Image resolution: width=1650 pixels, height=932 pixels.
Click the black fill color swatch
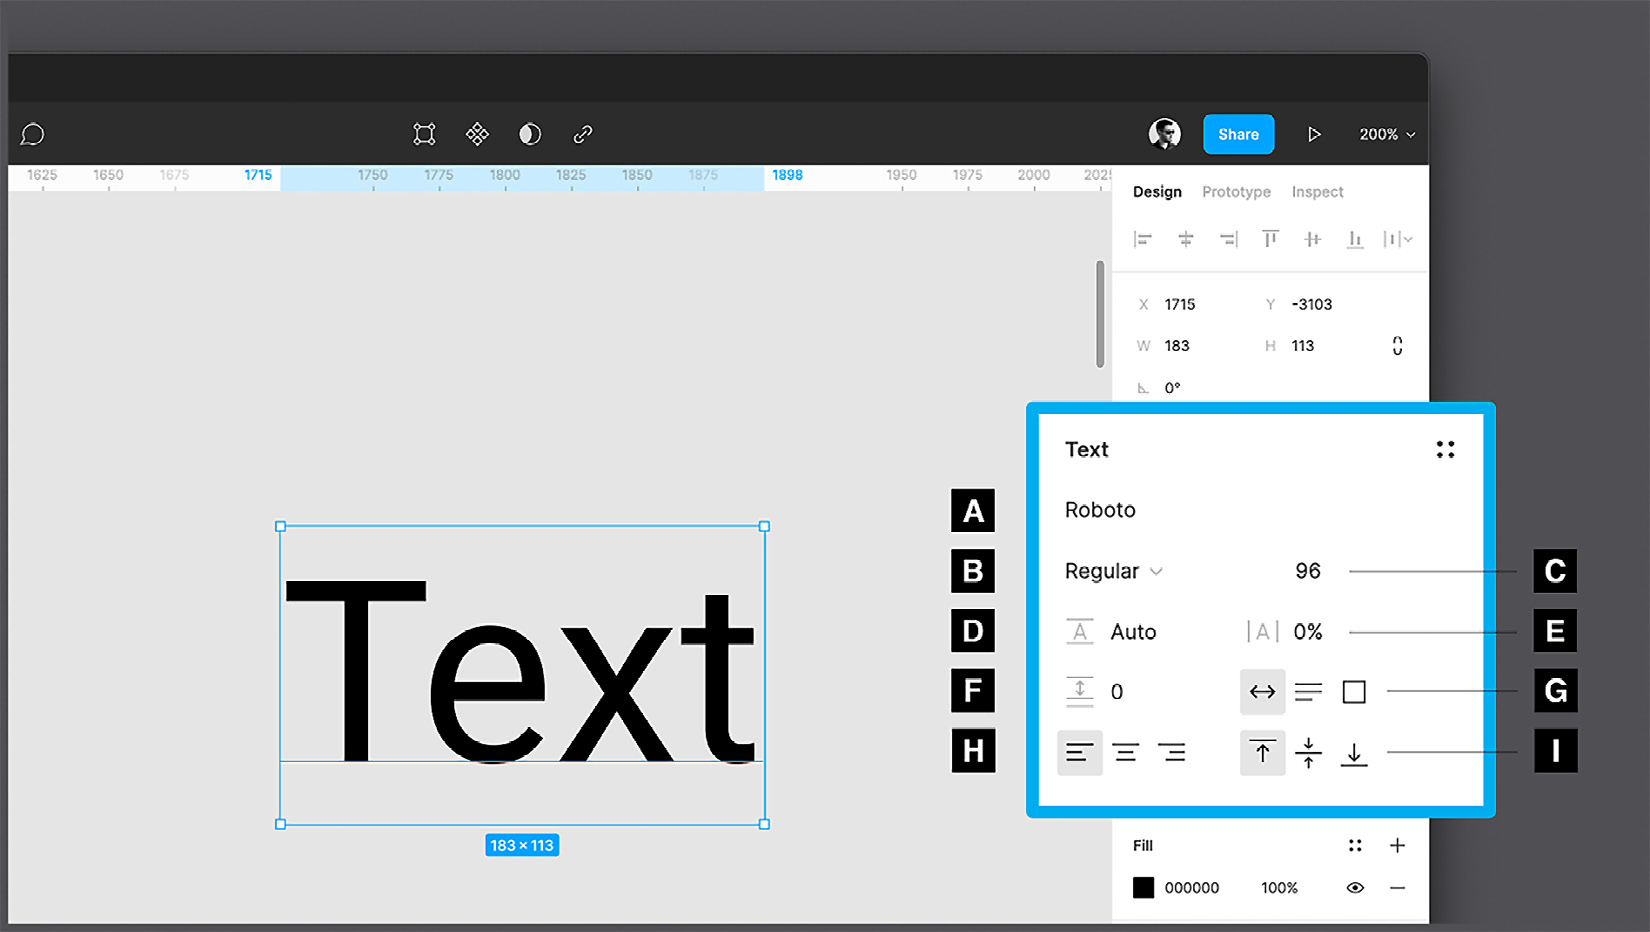pos(1143,887)
